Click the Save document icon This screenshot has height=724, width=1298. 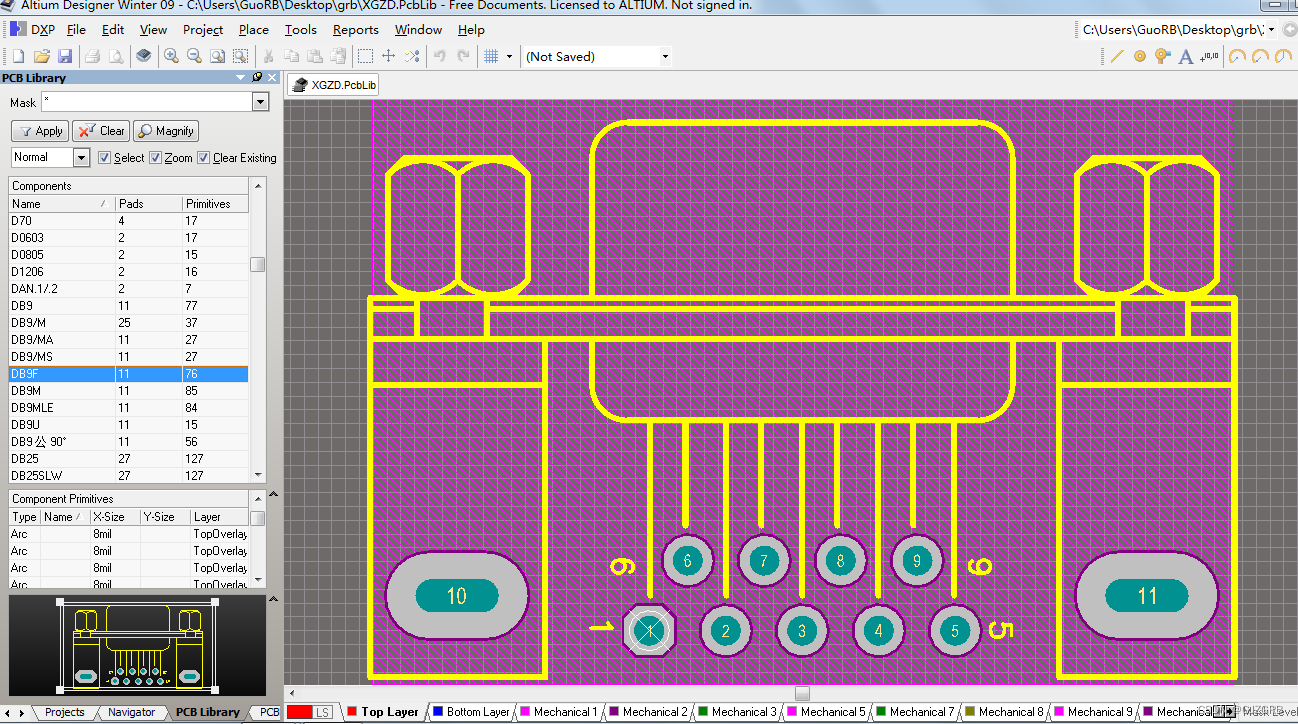point(65,55)
